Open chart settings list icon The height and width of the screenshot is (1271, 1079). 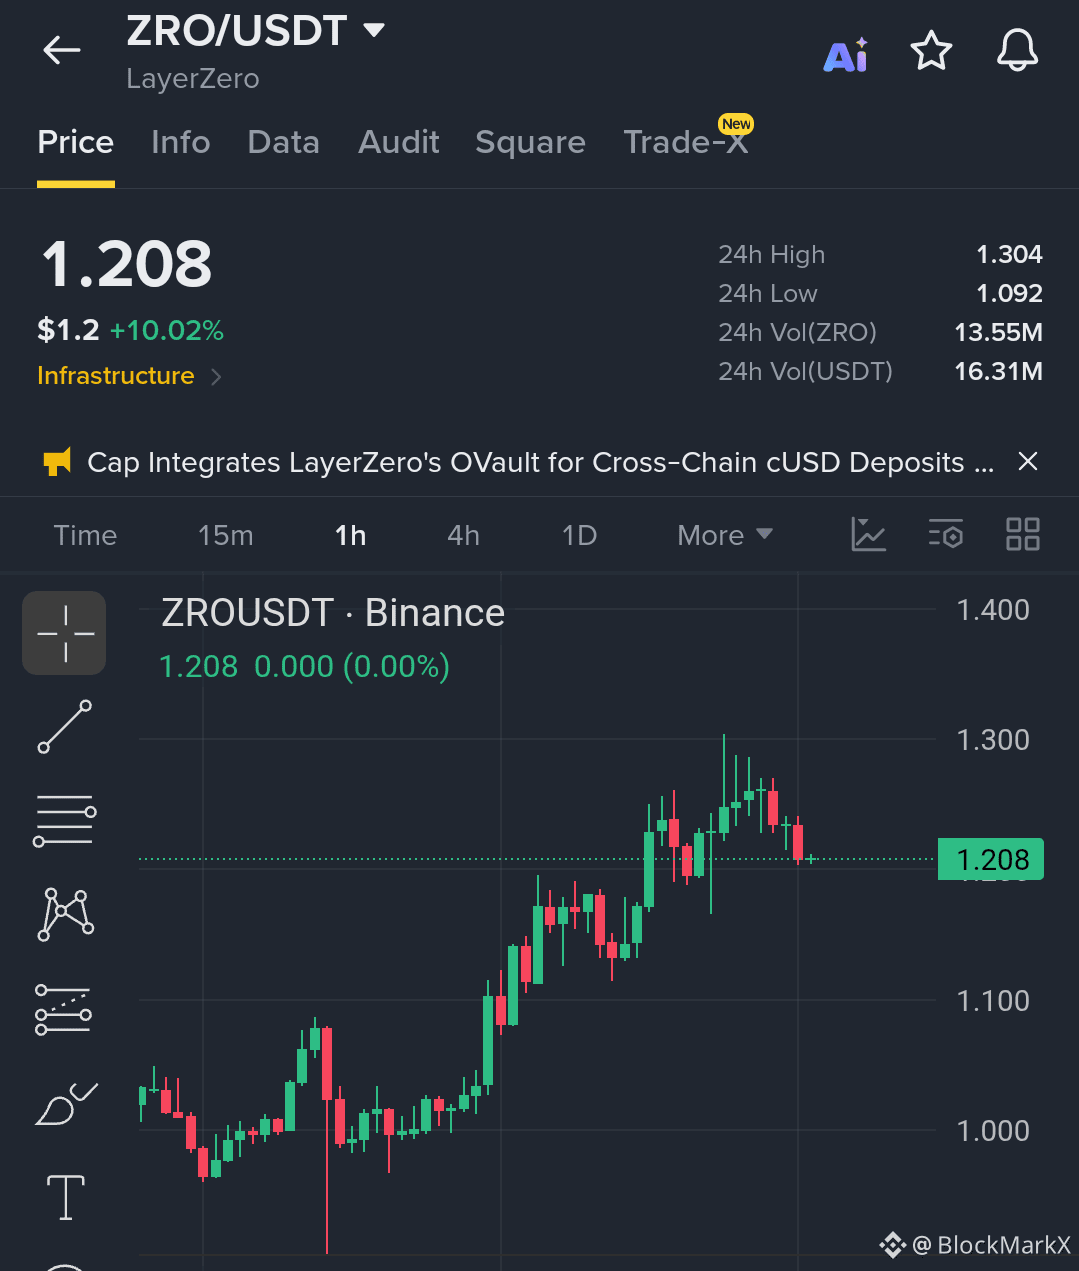[946, 534]
